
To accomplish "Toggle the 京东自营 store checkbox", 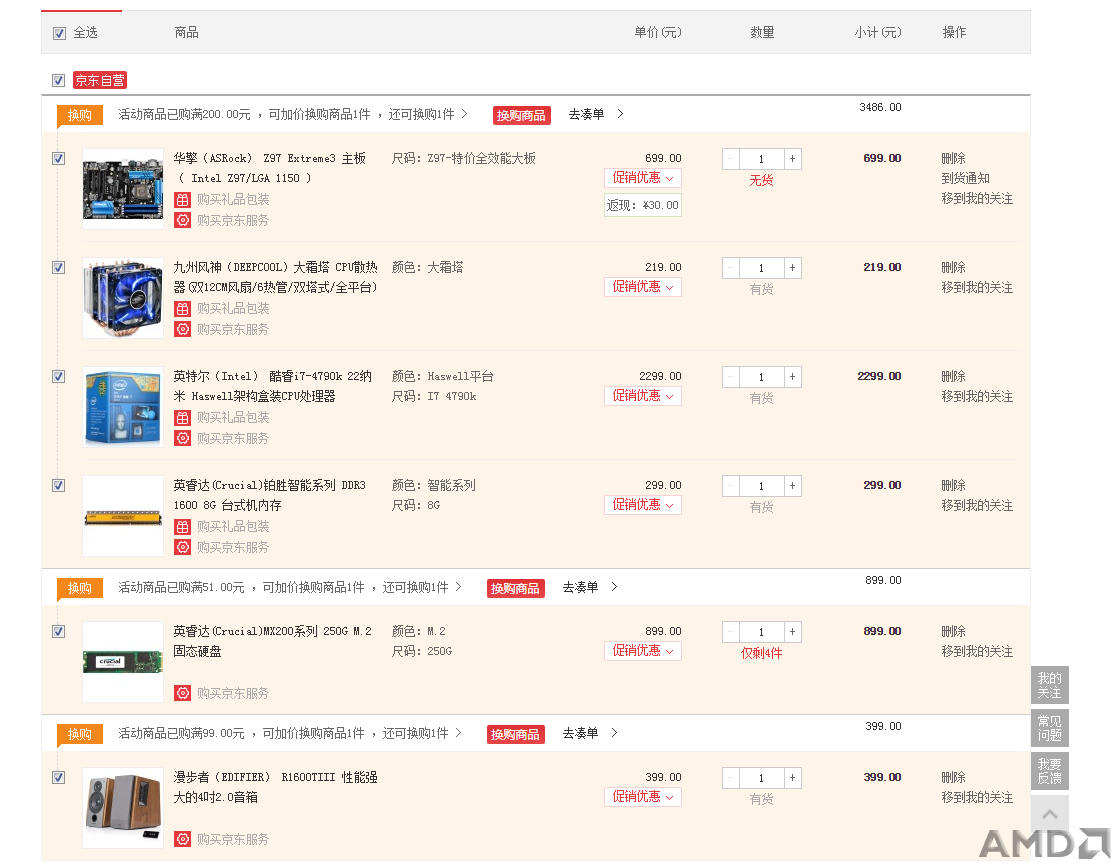I will coord(58,80).
